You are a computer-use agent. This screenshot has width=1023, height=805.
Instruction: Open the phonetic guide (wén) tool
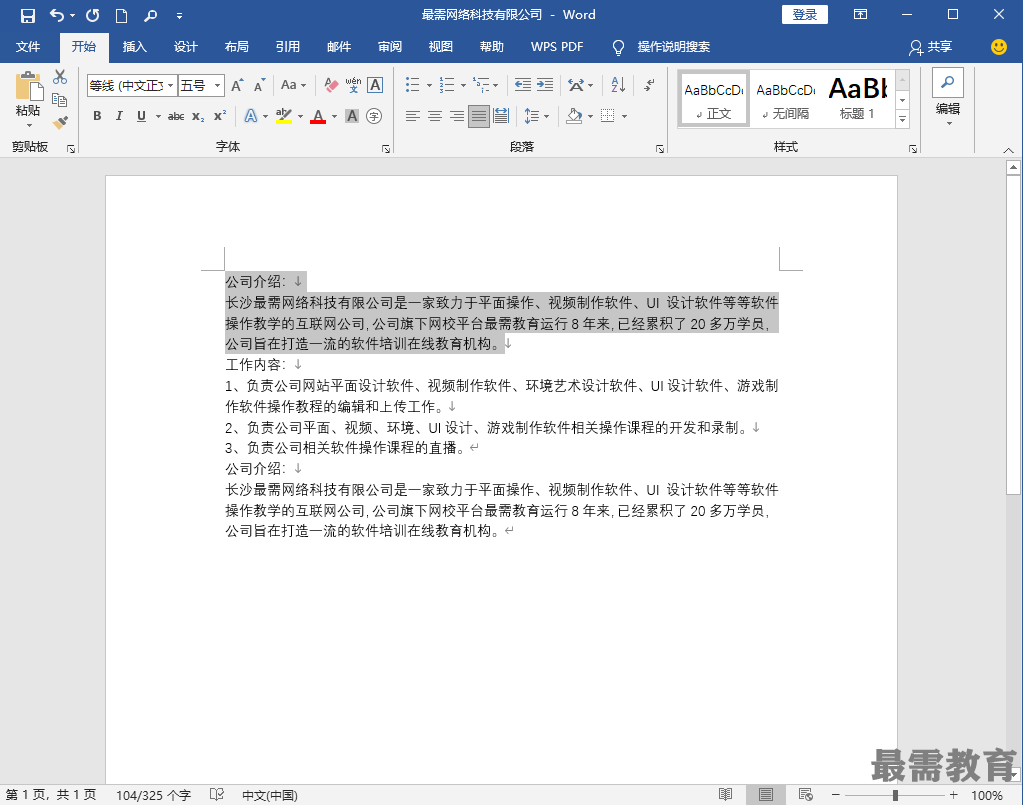click(x=353, y=85)
